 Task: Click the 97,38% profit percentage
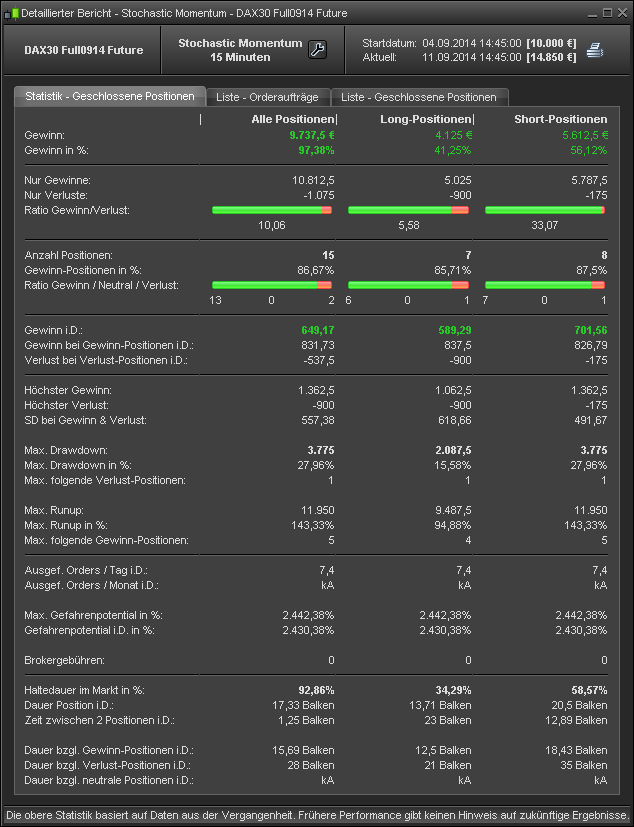click(x=316, y=150)
